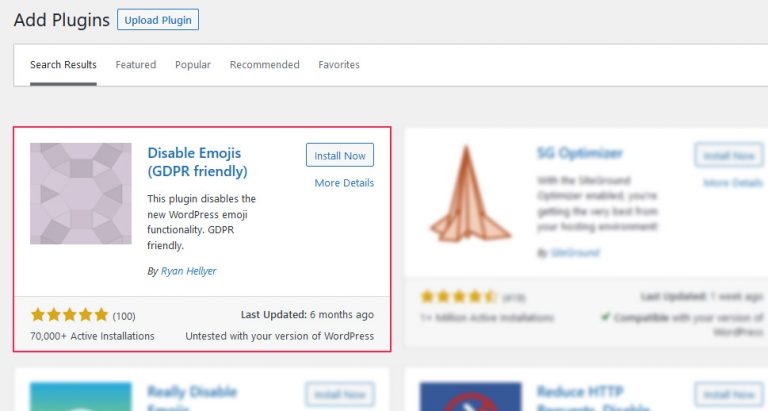The height and width of the screenshot is (411, 768).
Task: Switch to the Featured tab
Action: 136,65
